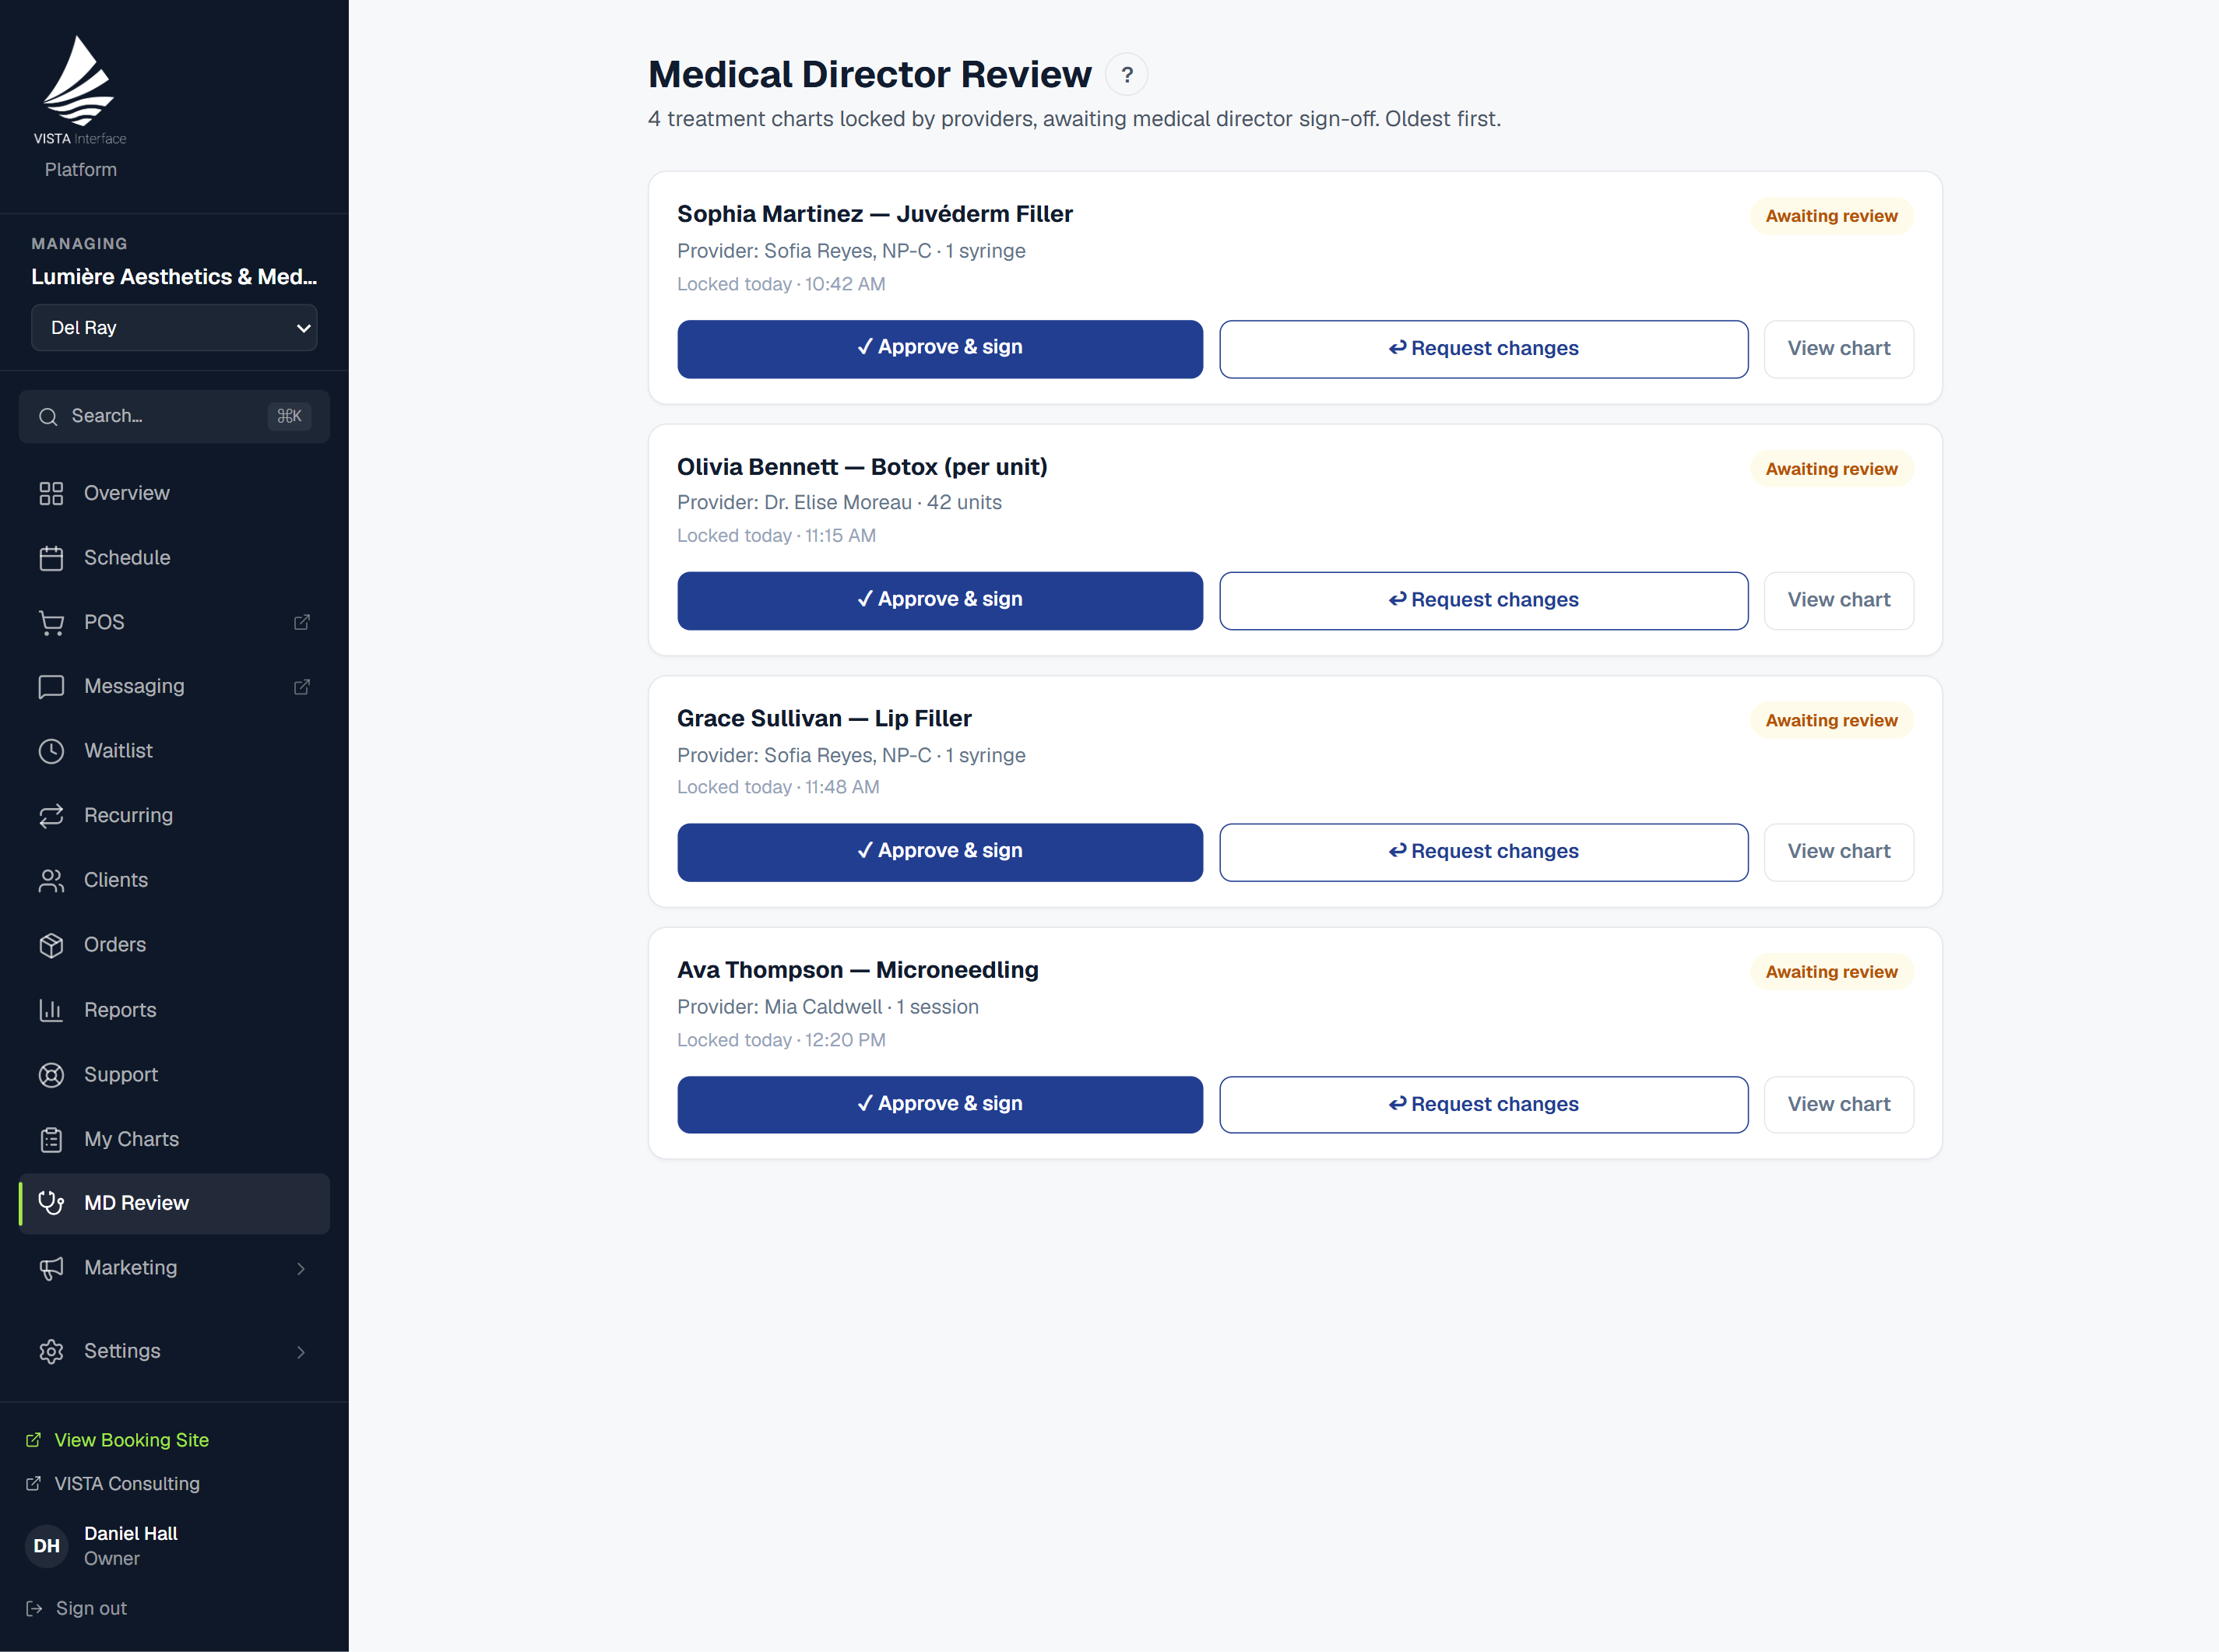Open the Clients section
The height and width of the screenshot is (1652, 2219).
(174, 880)
